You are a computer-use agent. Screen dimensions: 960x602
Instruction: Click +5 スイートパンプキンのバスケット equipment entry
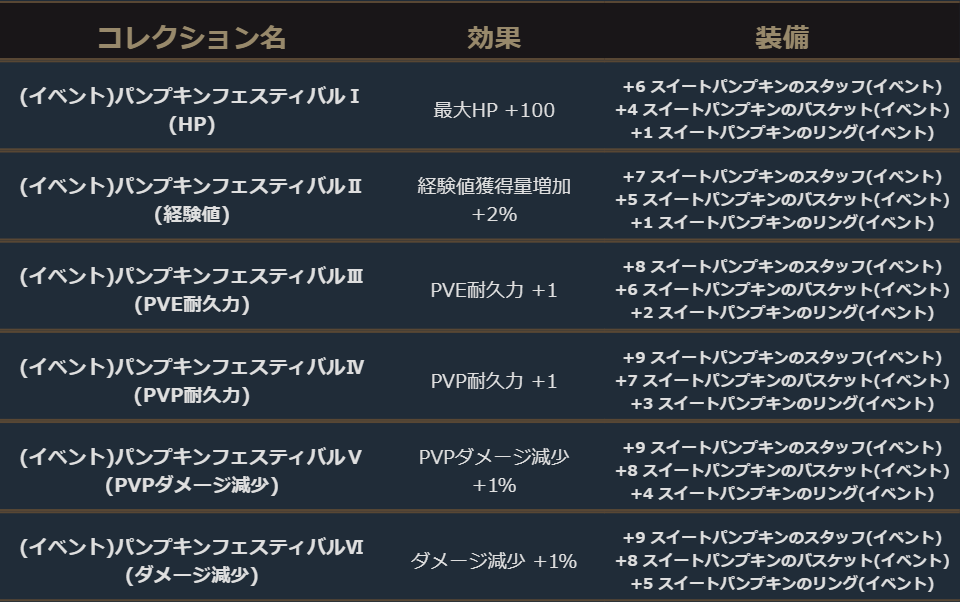pos(782,199)
